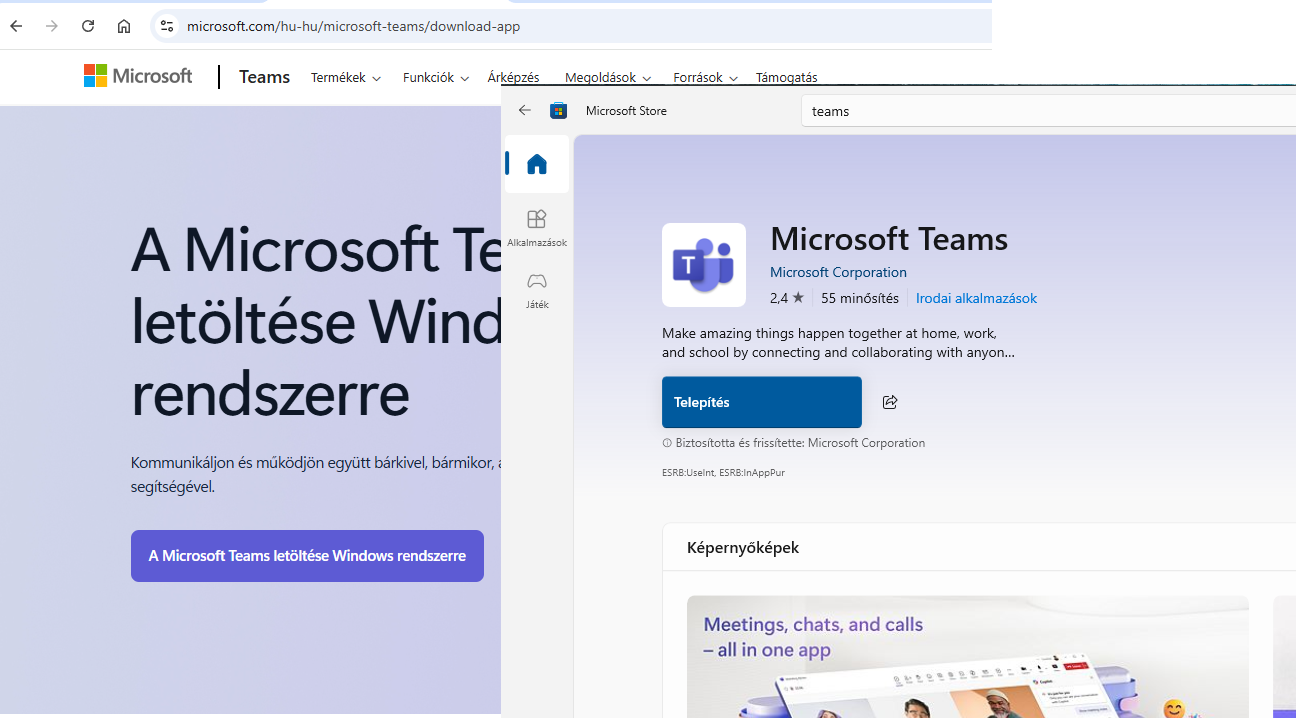
Task: Click the 2,4 star rating
Action: 787,298
